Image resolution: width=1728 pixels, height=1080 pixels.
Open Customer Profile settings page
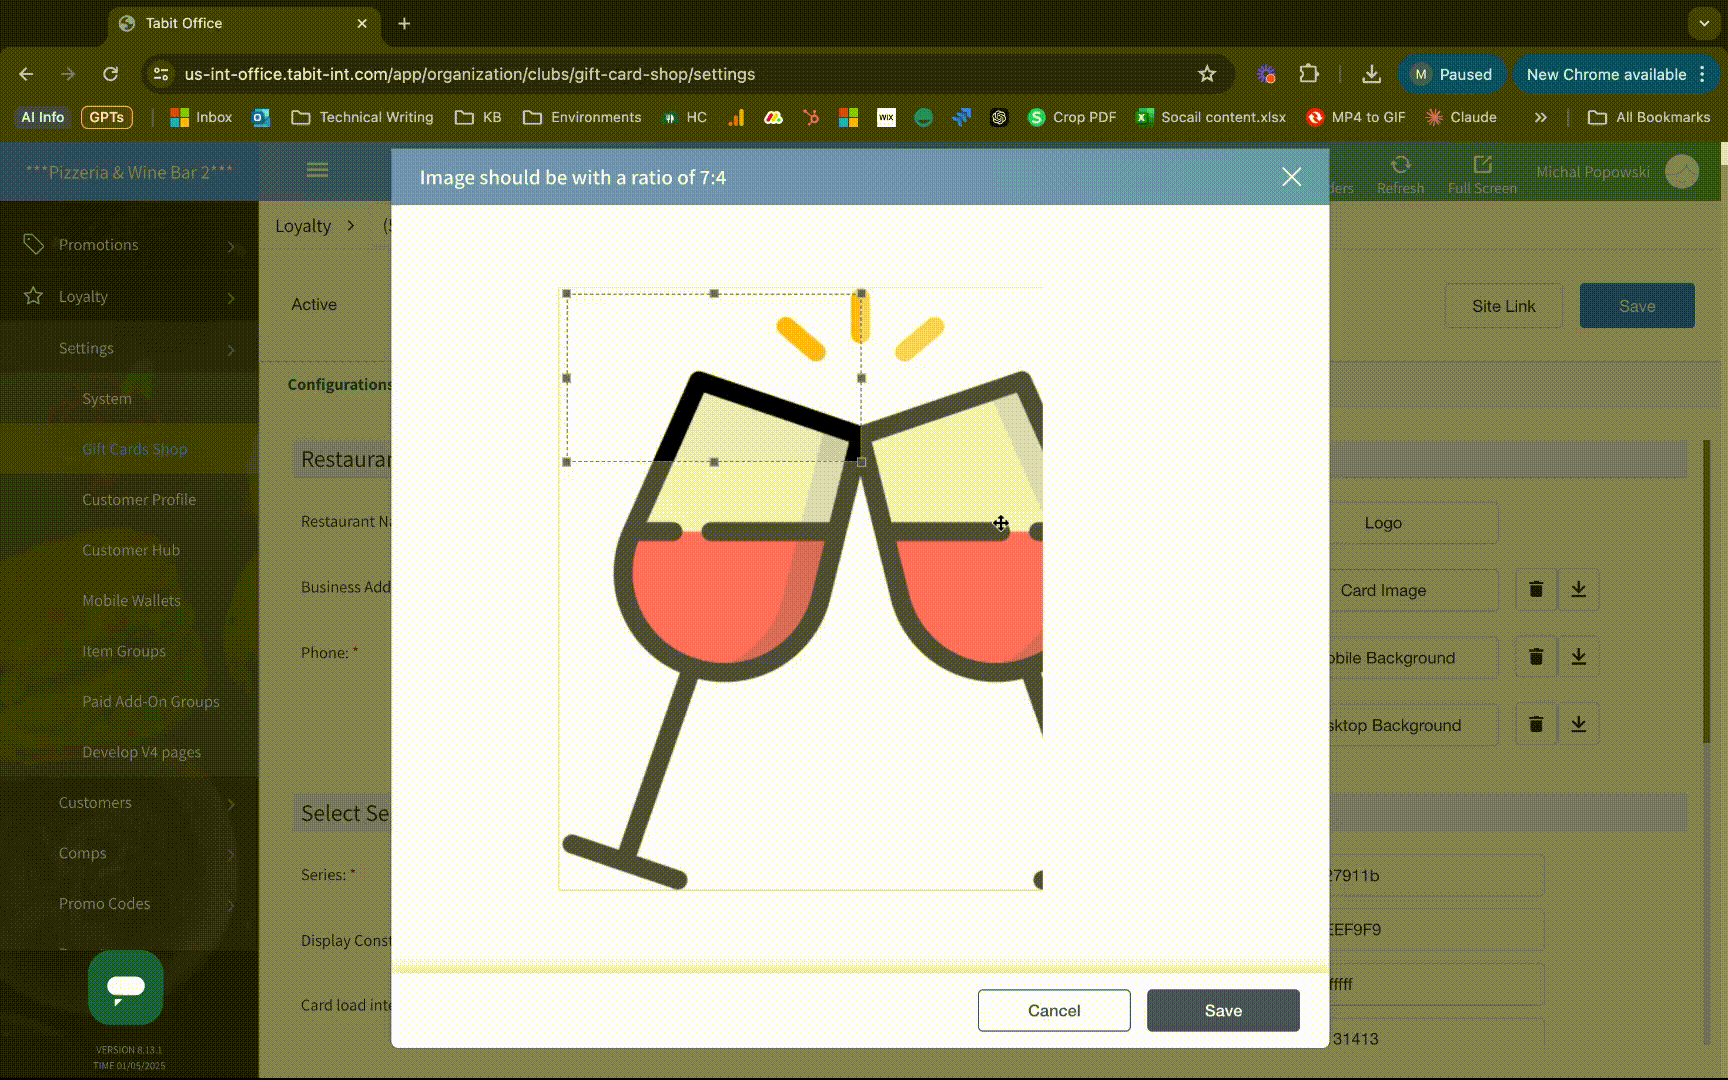[139, 500]
